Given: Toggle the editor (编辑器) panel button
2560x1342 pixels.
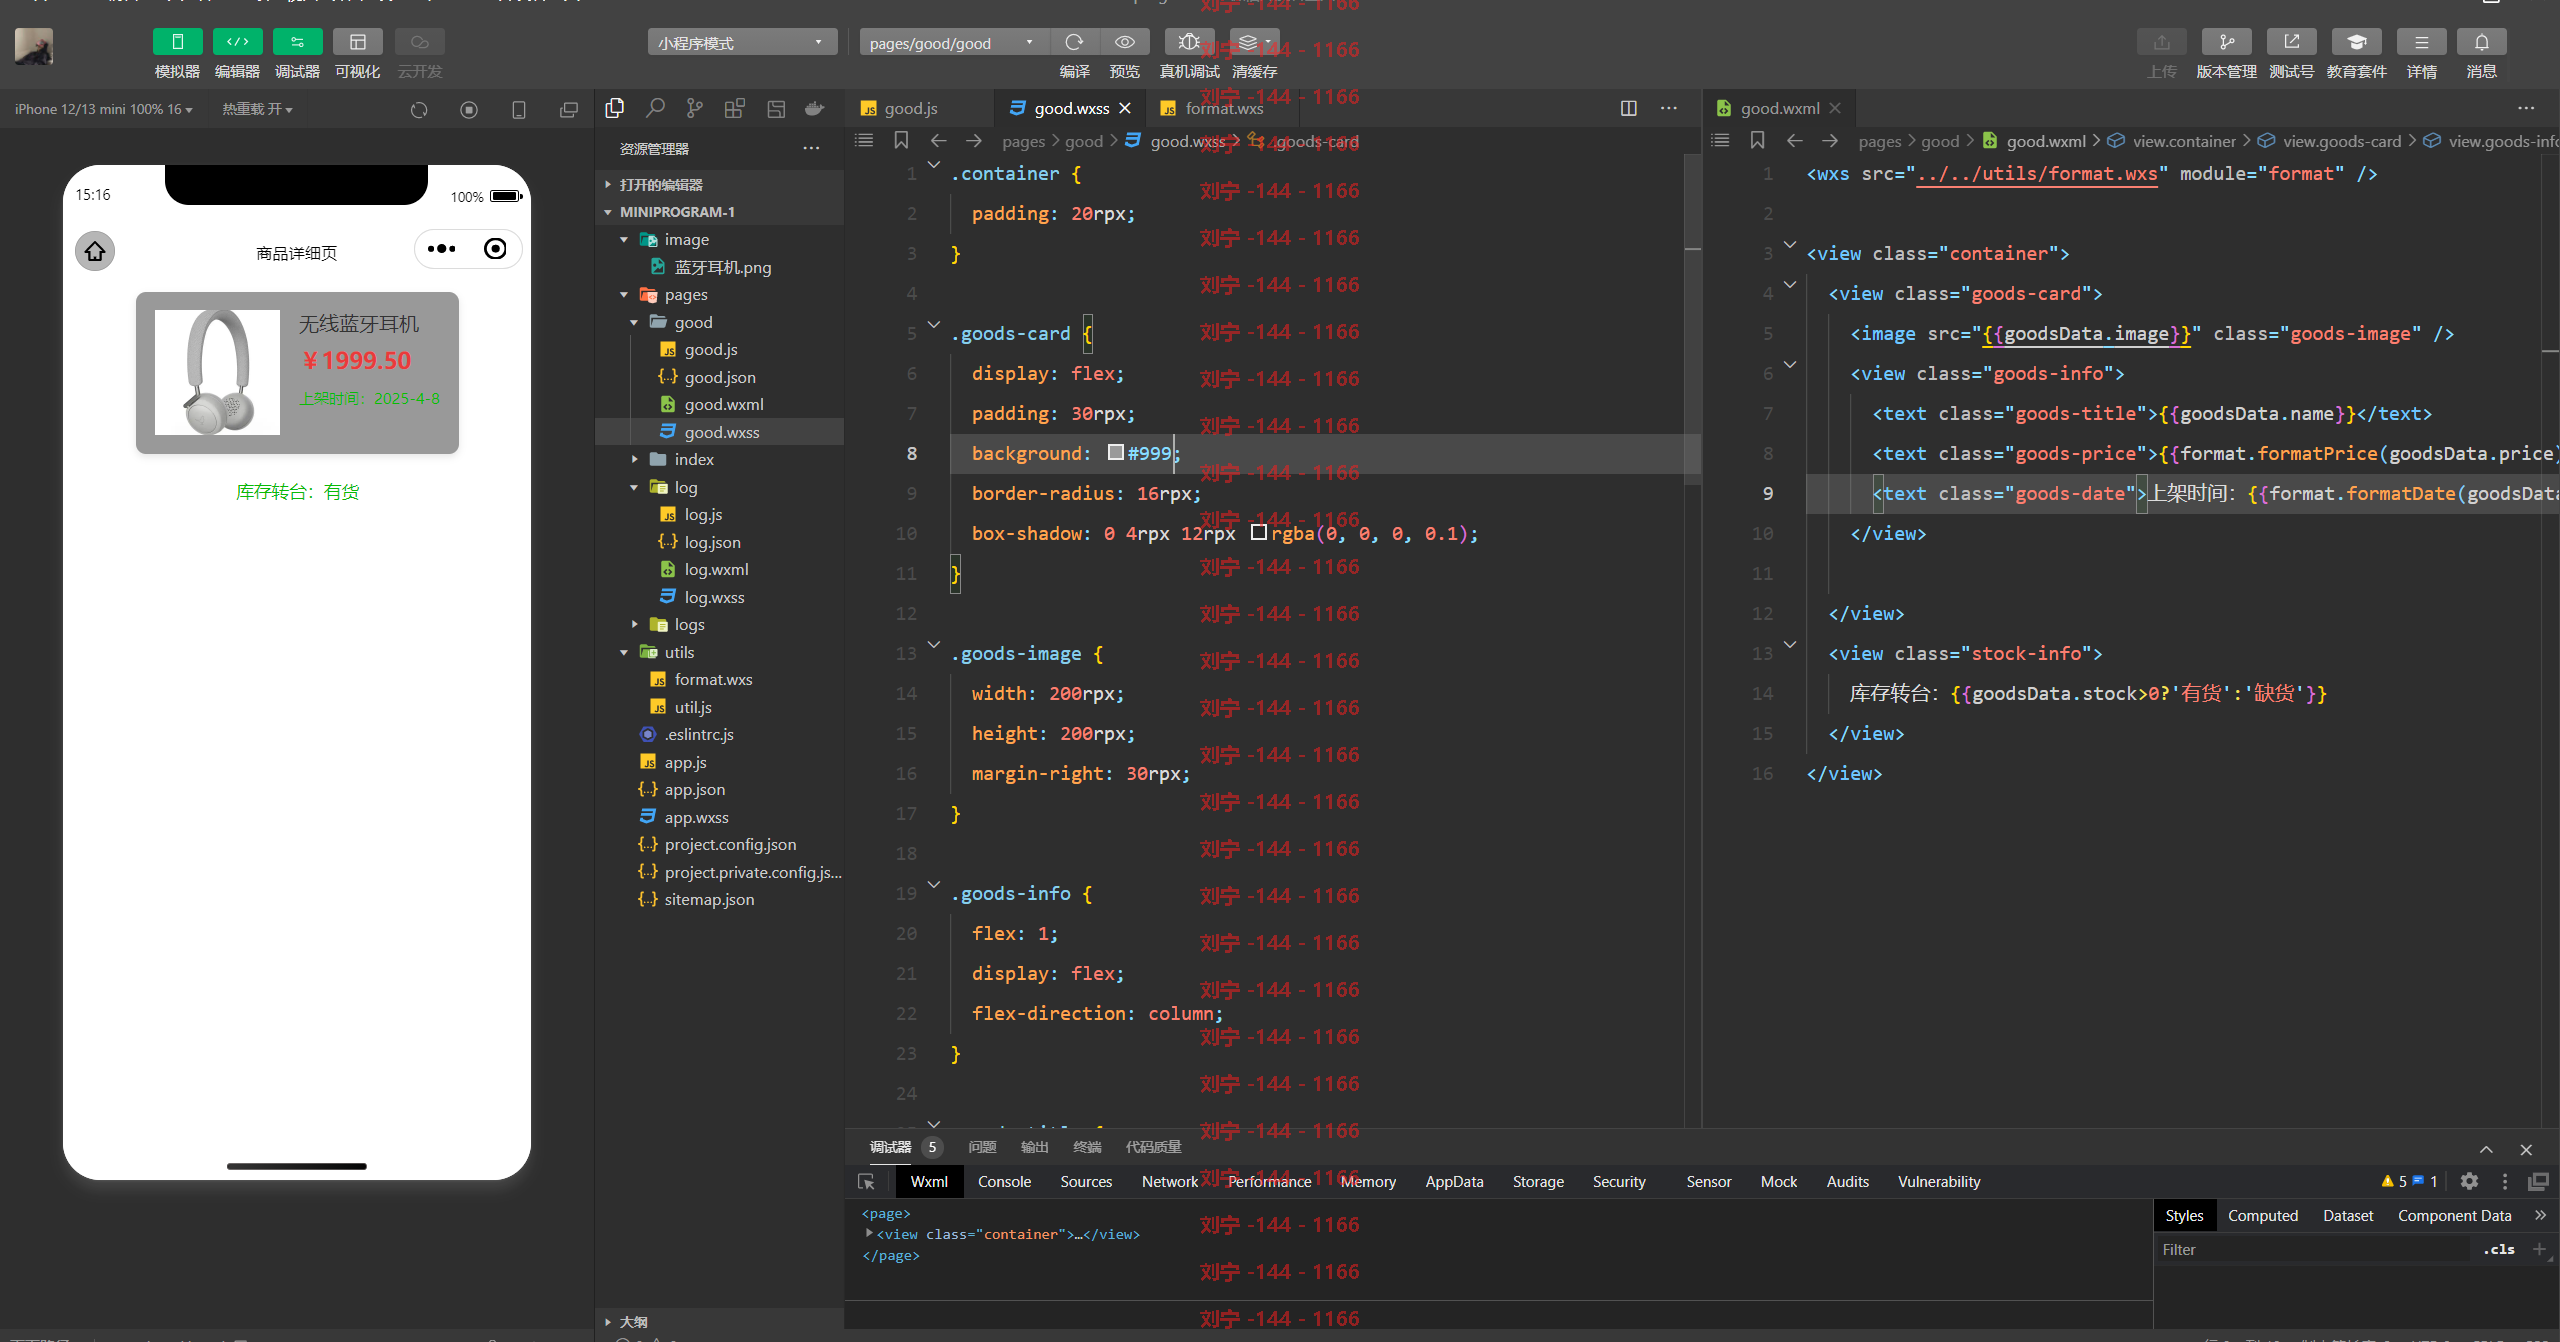Looking at the screenshot, I should pyautogui.click(x=237, y=42).
